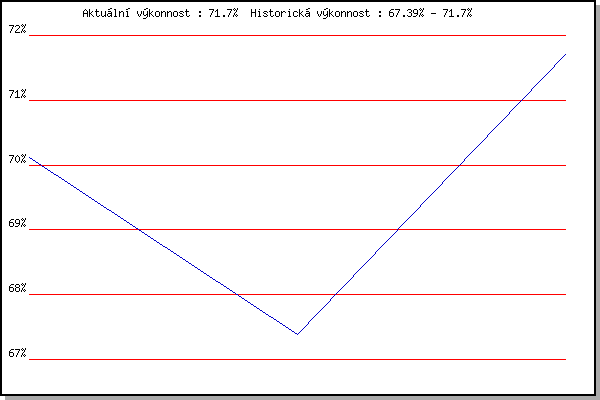Image resolution: width=600 pixels, height=400 pixels.
Task: Click the 68% axis label
Action: click(17, 288)
